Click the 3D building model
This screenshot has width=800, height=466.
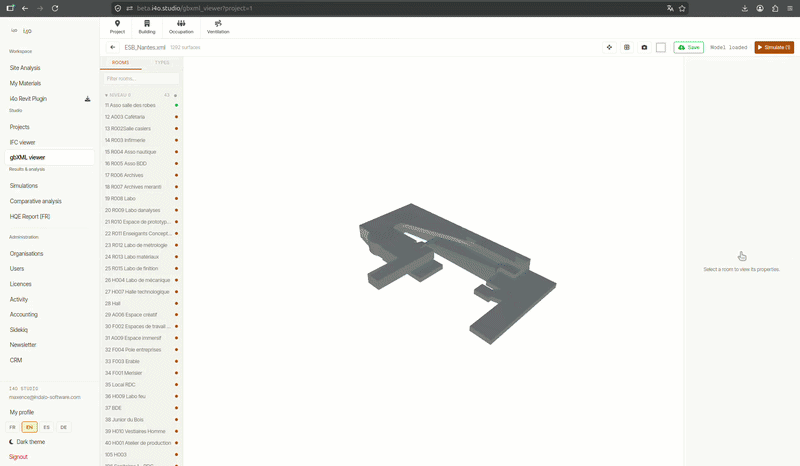(x=457, y=273)
